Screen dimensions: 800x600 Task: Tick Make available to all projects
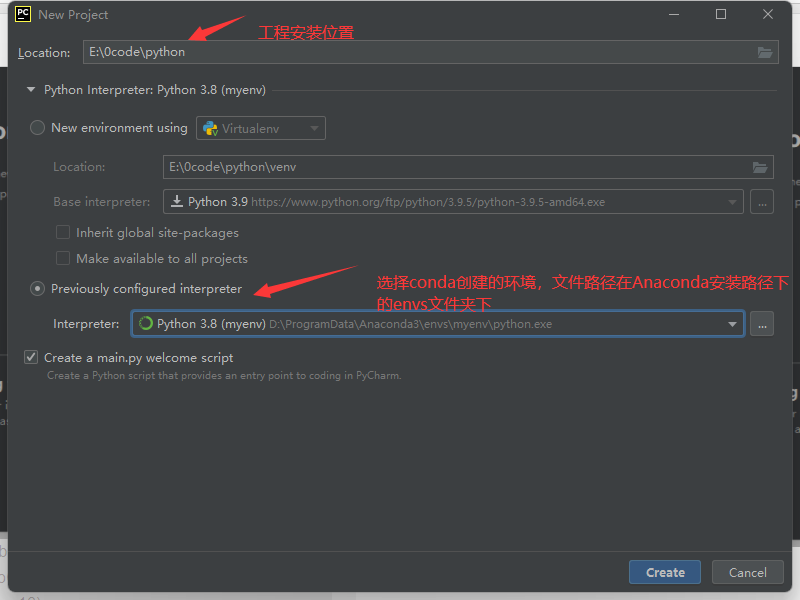tap(63, 258)
